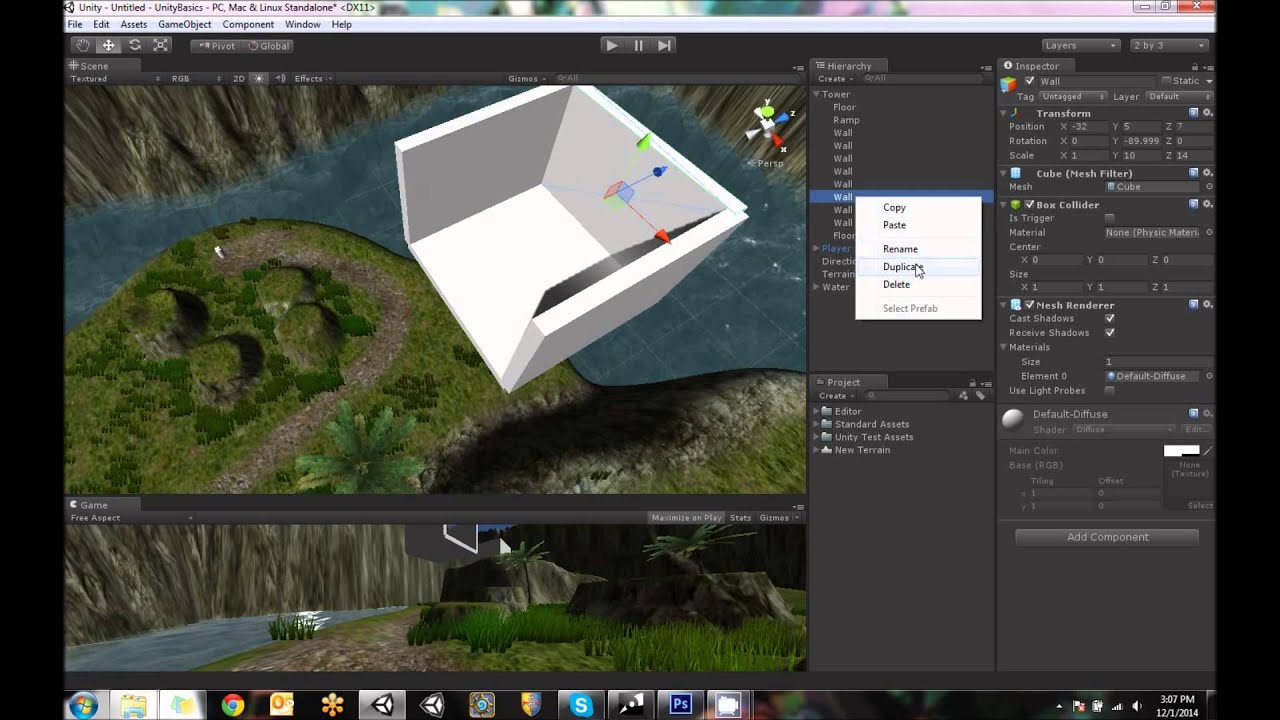
Task: Open physic Material object picker circle
Action: coord(1209,232)
